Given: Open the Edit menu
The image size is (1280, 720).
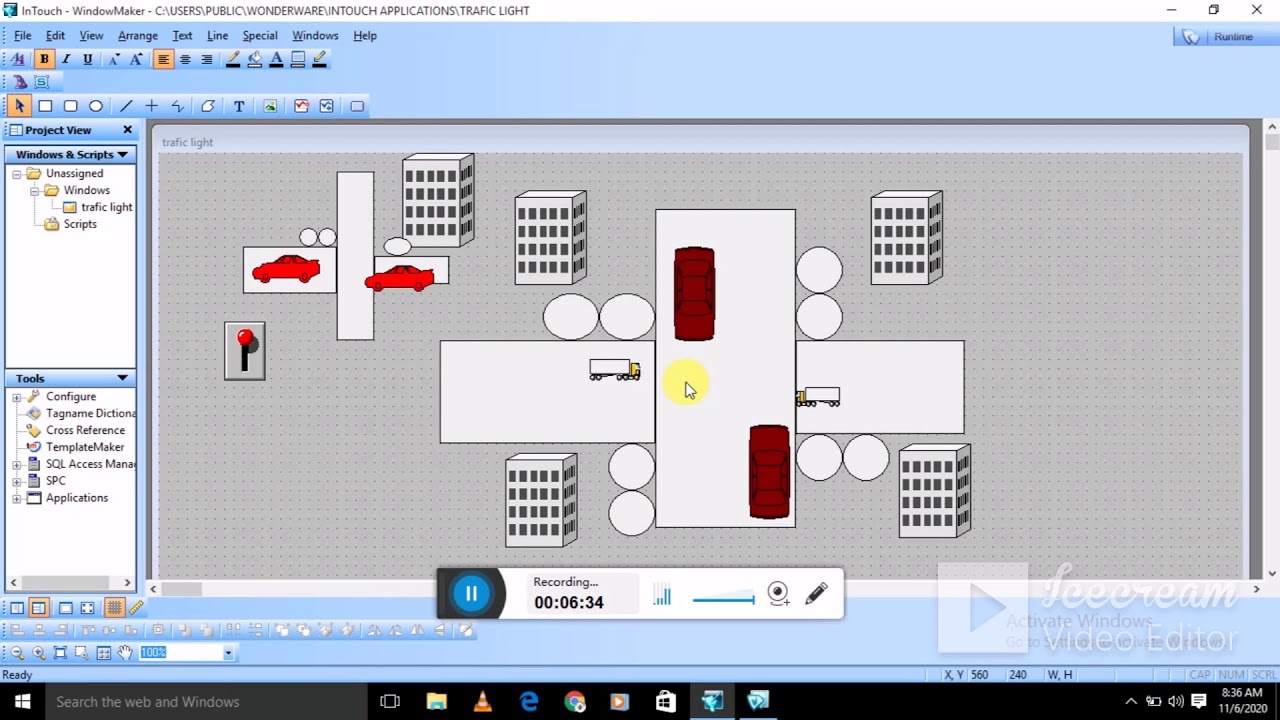Looking at the screenshot, I should pyautogui.click(x=55, y=36).
